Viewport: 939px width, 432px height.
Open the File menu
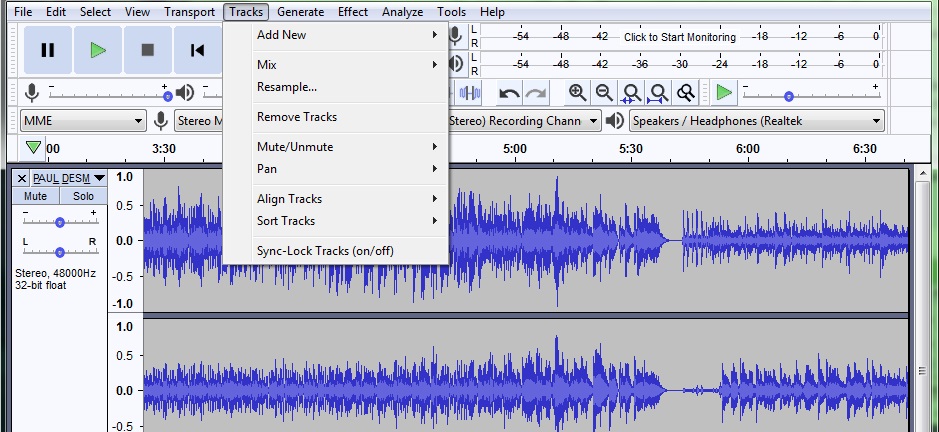(23, 12)
